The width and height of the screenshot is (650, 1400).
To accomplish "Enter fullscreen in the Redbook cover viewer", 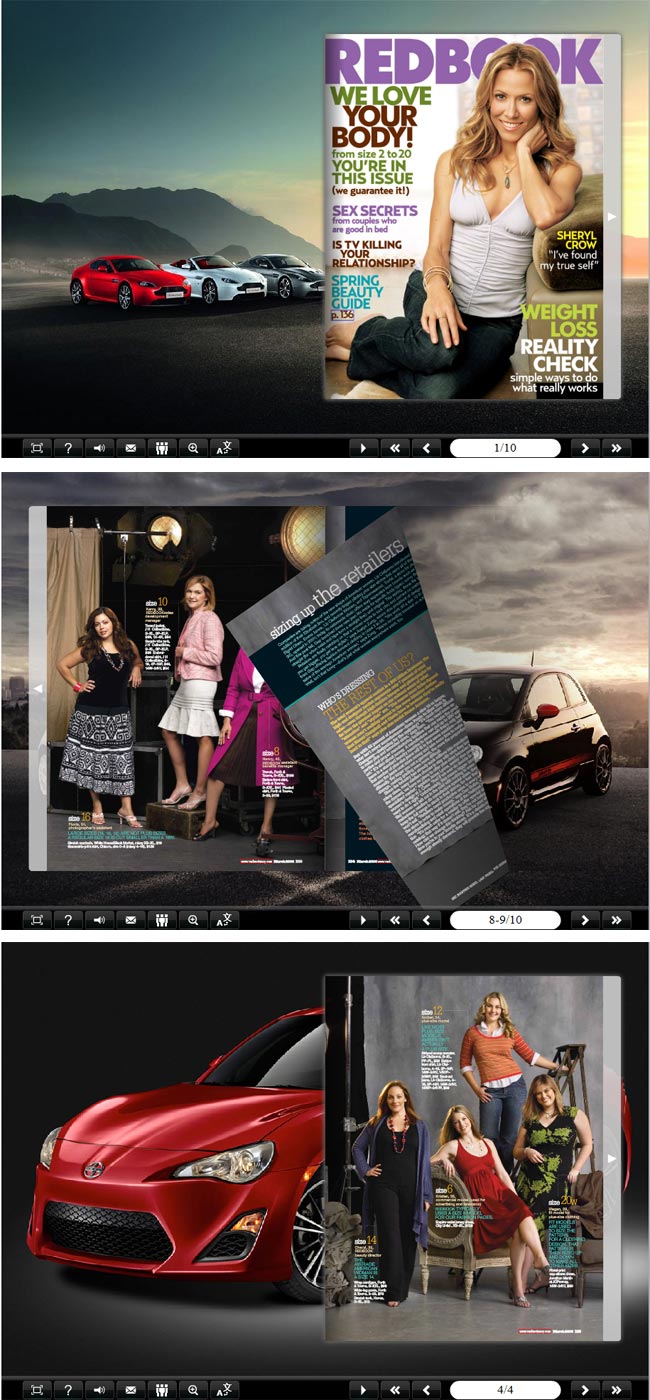I will click(37, 448).
